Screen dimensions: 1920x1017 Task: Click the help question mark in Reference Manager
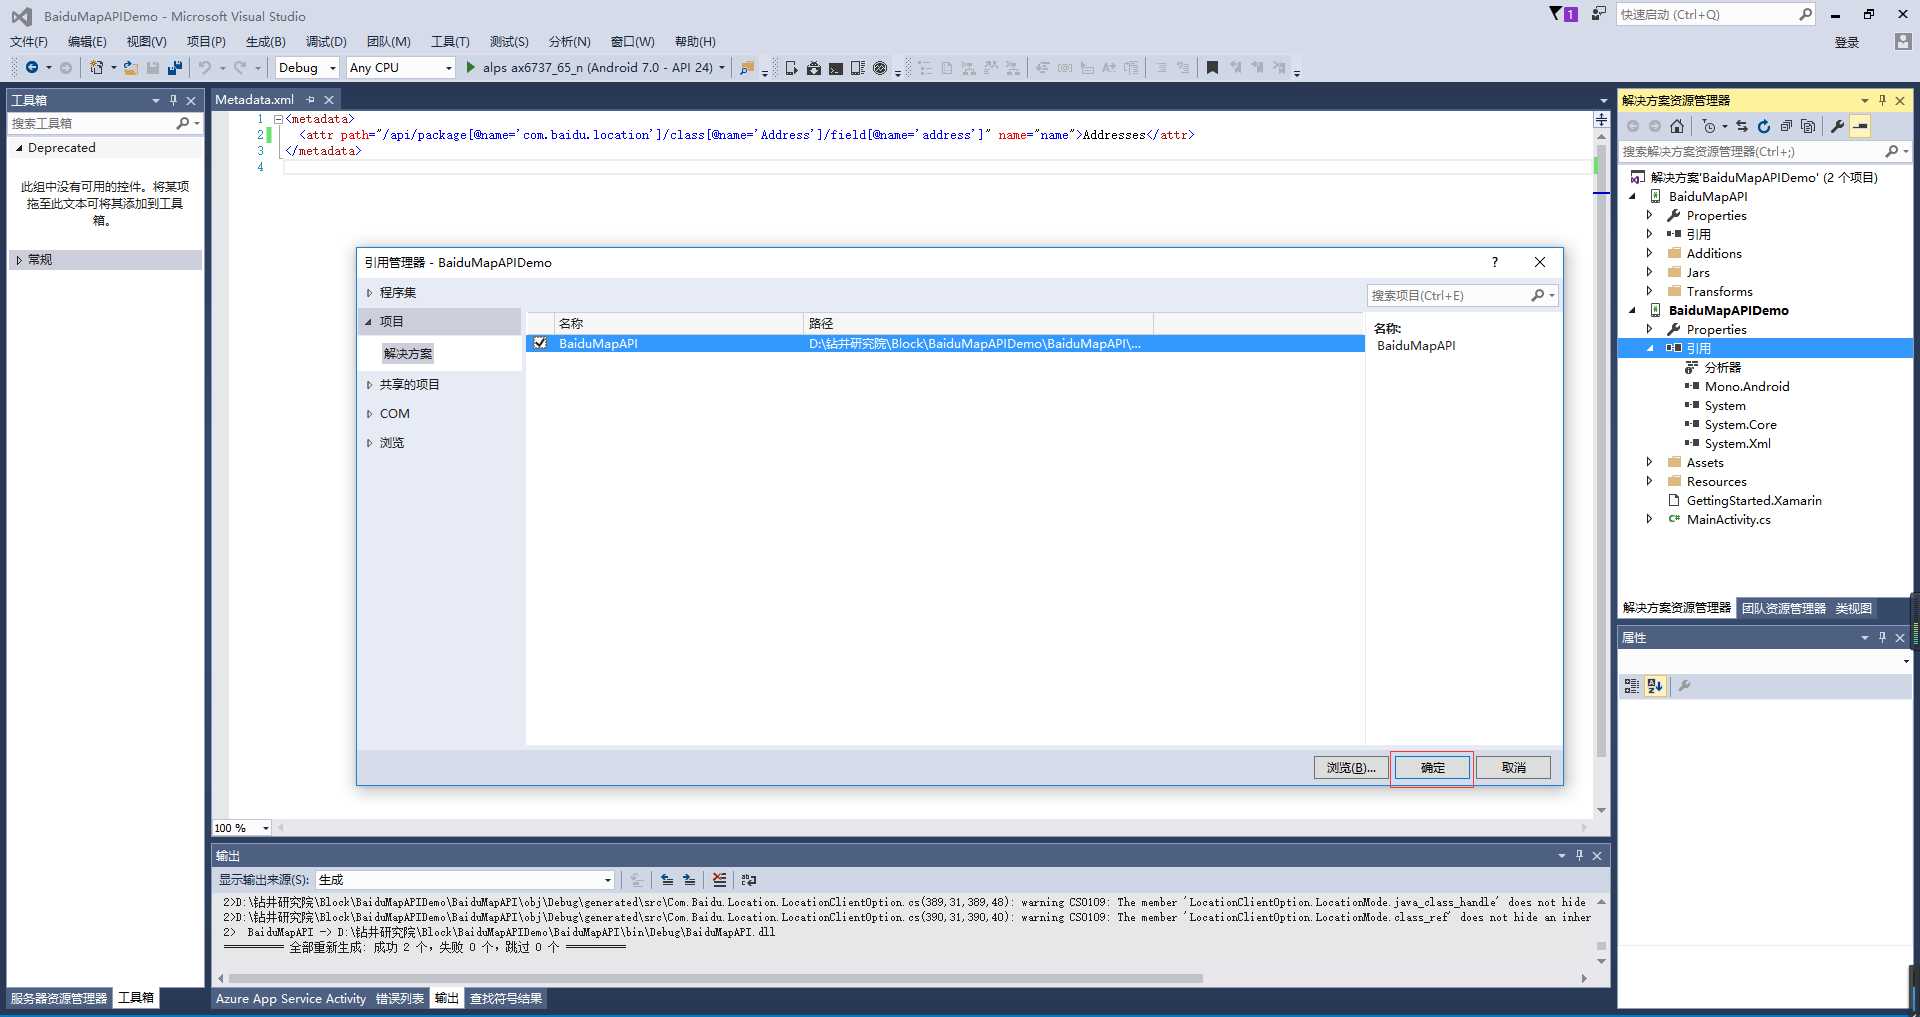click(x=1495, y=262)
